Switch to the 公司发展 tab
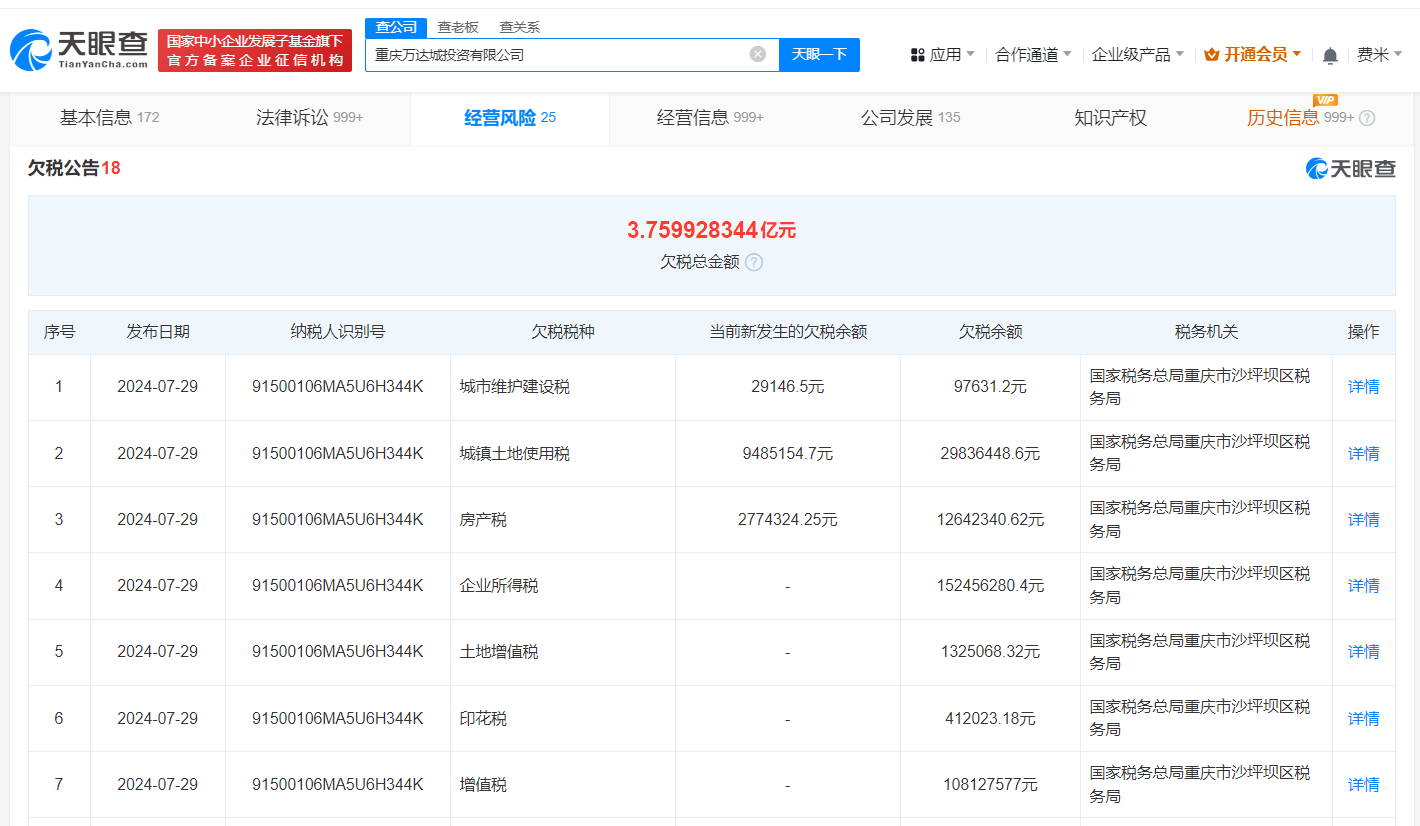This screenshot has height=826, width=1420. pos(900,117)
